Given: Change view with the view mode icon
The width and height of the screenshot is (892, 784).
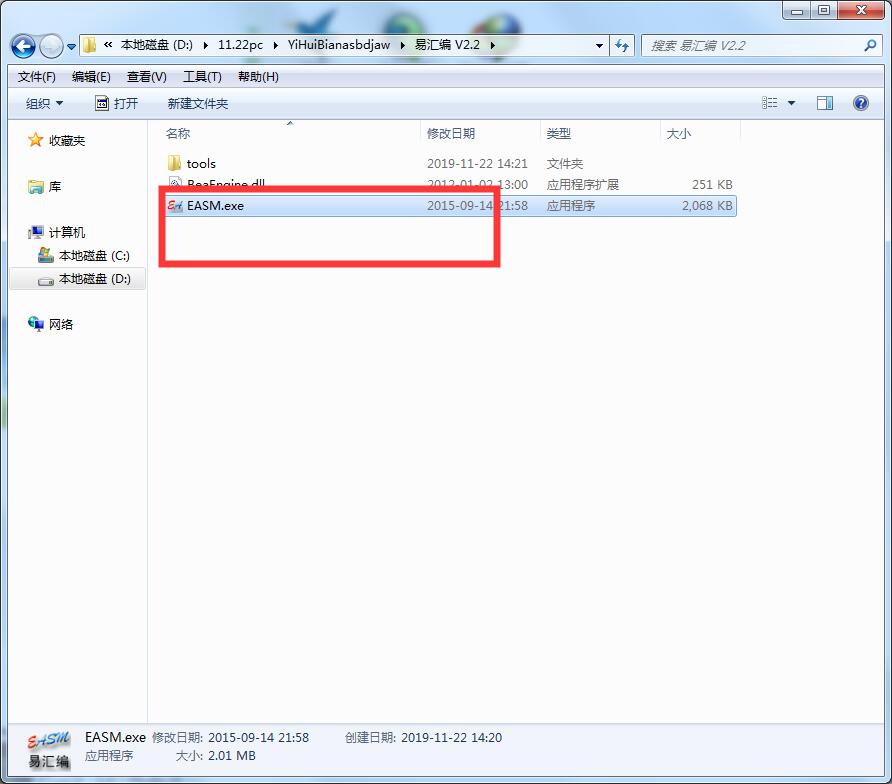Looking at the screenshot, I should click(770, 103).
